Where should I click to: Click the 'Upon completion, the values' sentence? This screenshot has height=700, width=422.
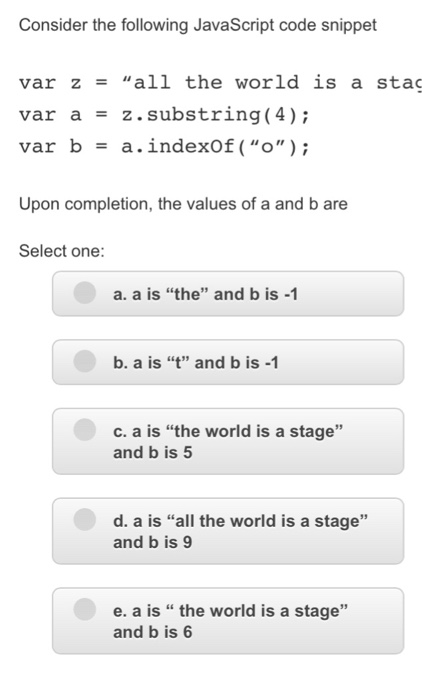pyautogui.click(x=183, y=204)
